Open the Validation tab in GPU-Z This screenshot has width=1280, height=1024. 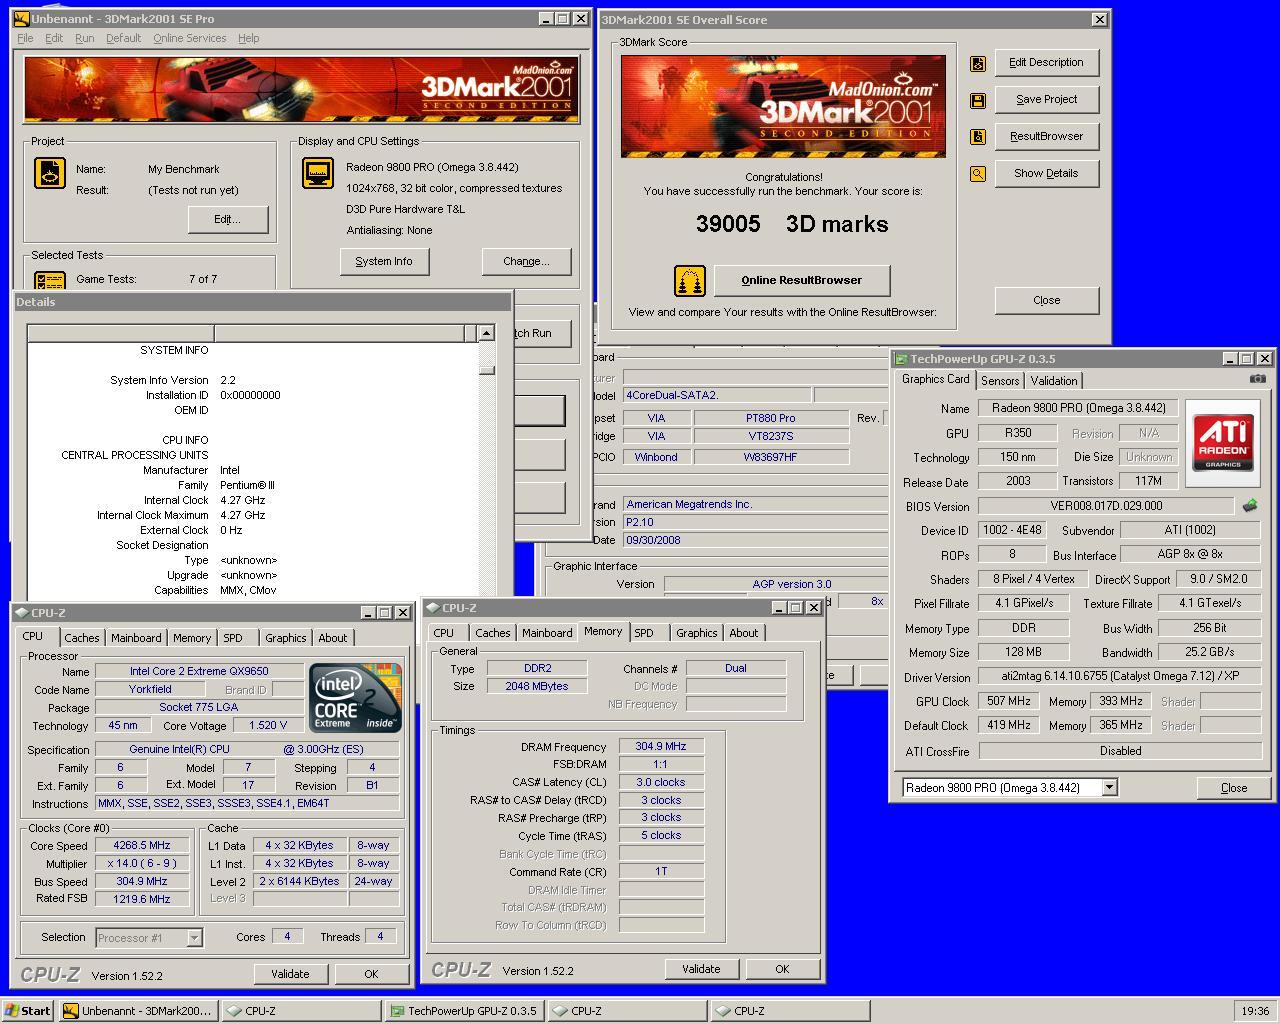pos(1054,381)
